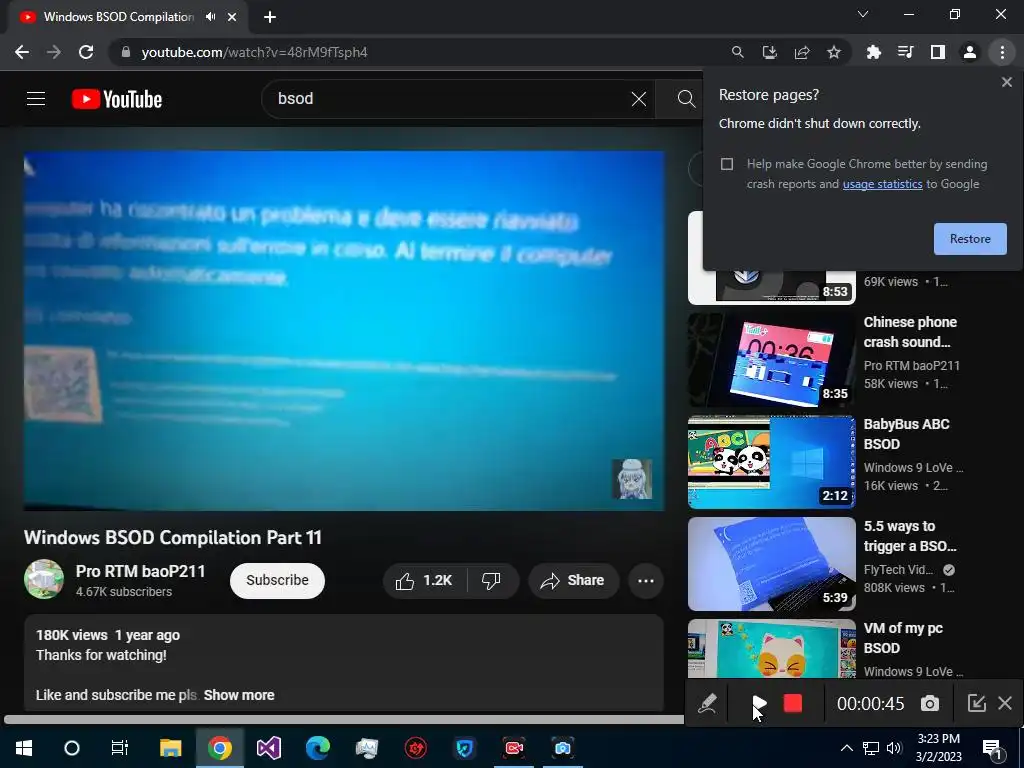Viewport: 1024px width, 768px height.
Task: Open File Explorer from taskbar
Action: tap(171, 748)
